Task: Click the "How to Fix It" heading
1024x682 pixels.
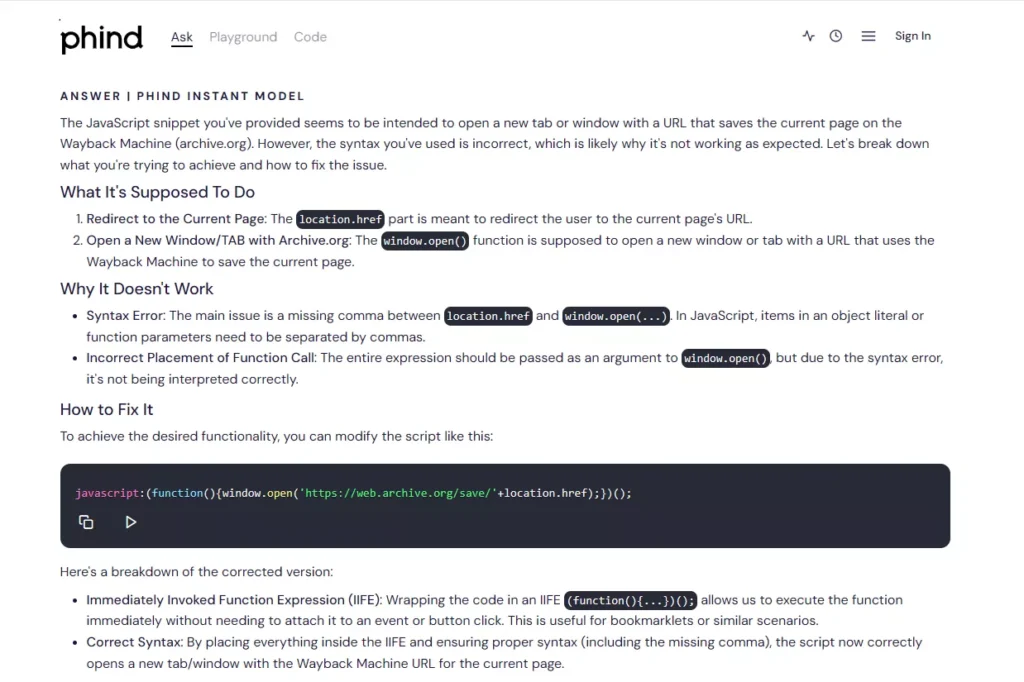Action: click(x=106, y=409)
